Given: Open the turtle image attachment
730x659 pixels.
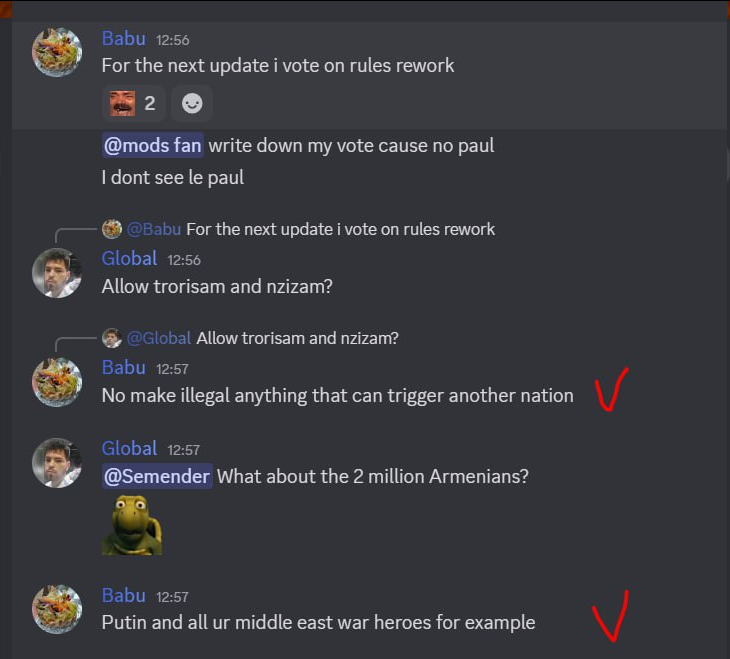Looking at the screenshot, I should point(132,525).
